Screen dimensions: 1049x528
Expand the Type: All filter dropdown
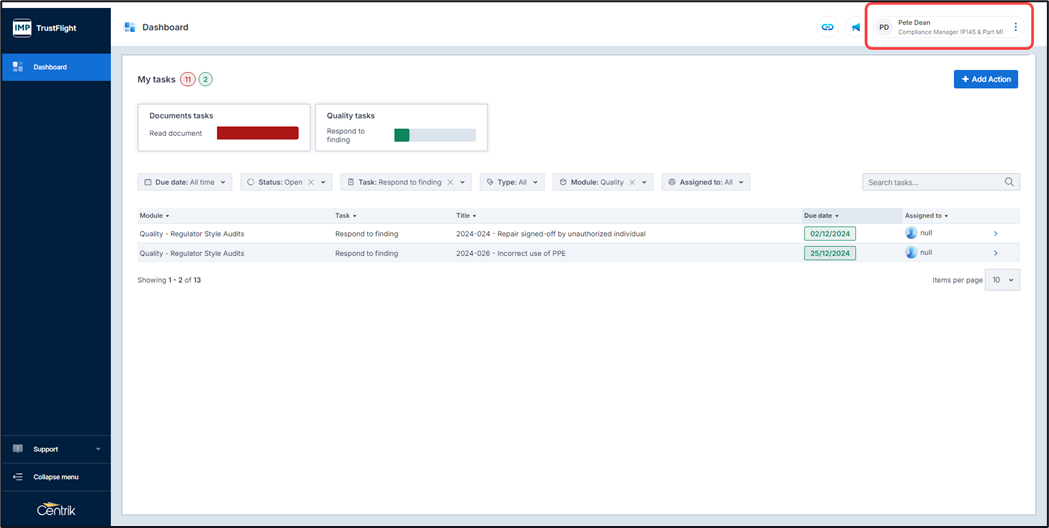click(x=513, y=182)
